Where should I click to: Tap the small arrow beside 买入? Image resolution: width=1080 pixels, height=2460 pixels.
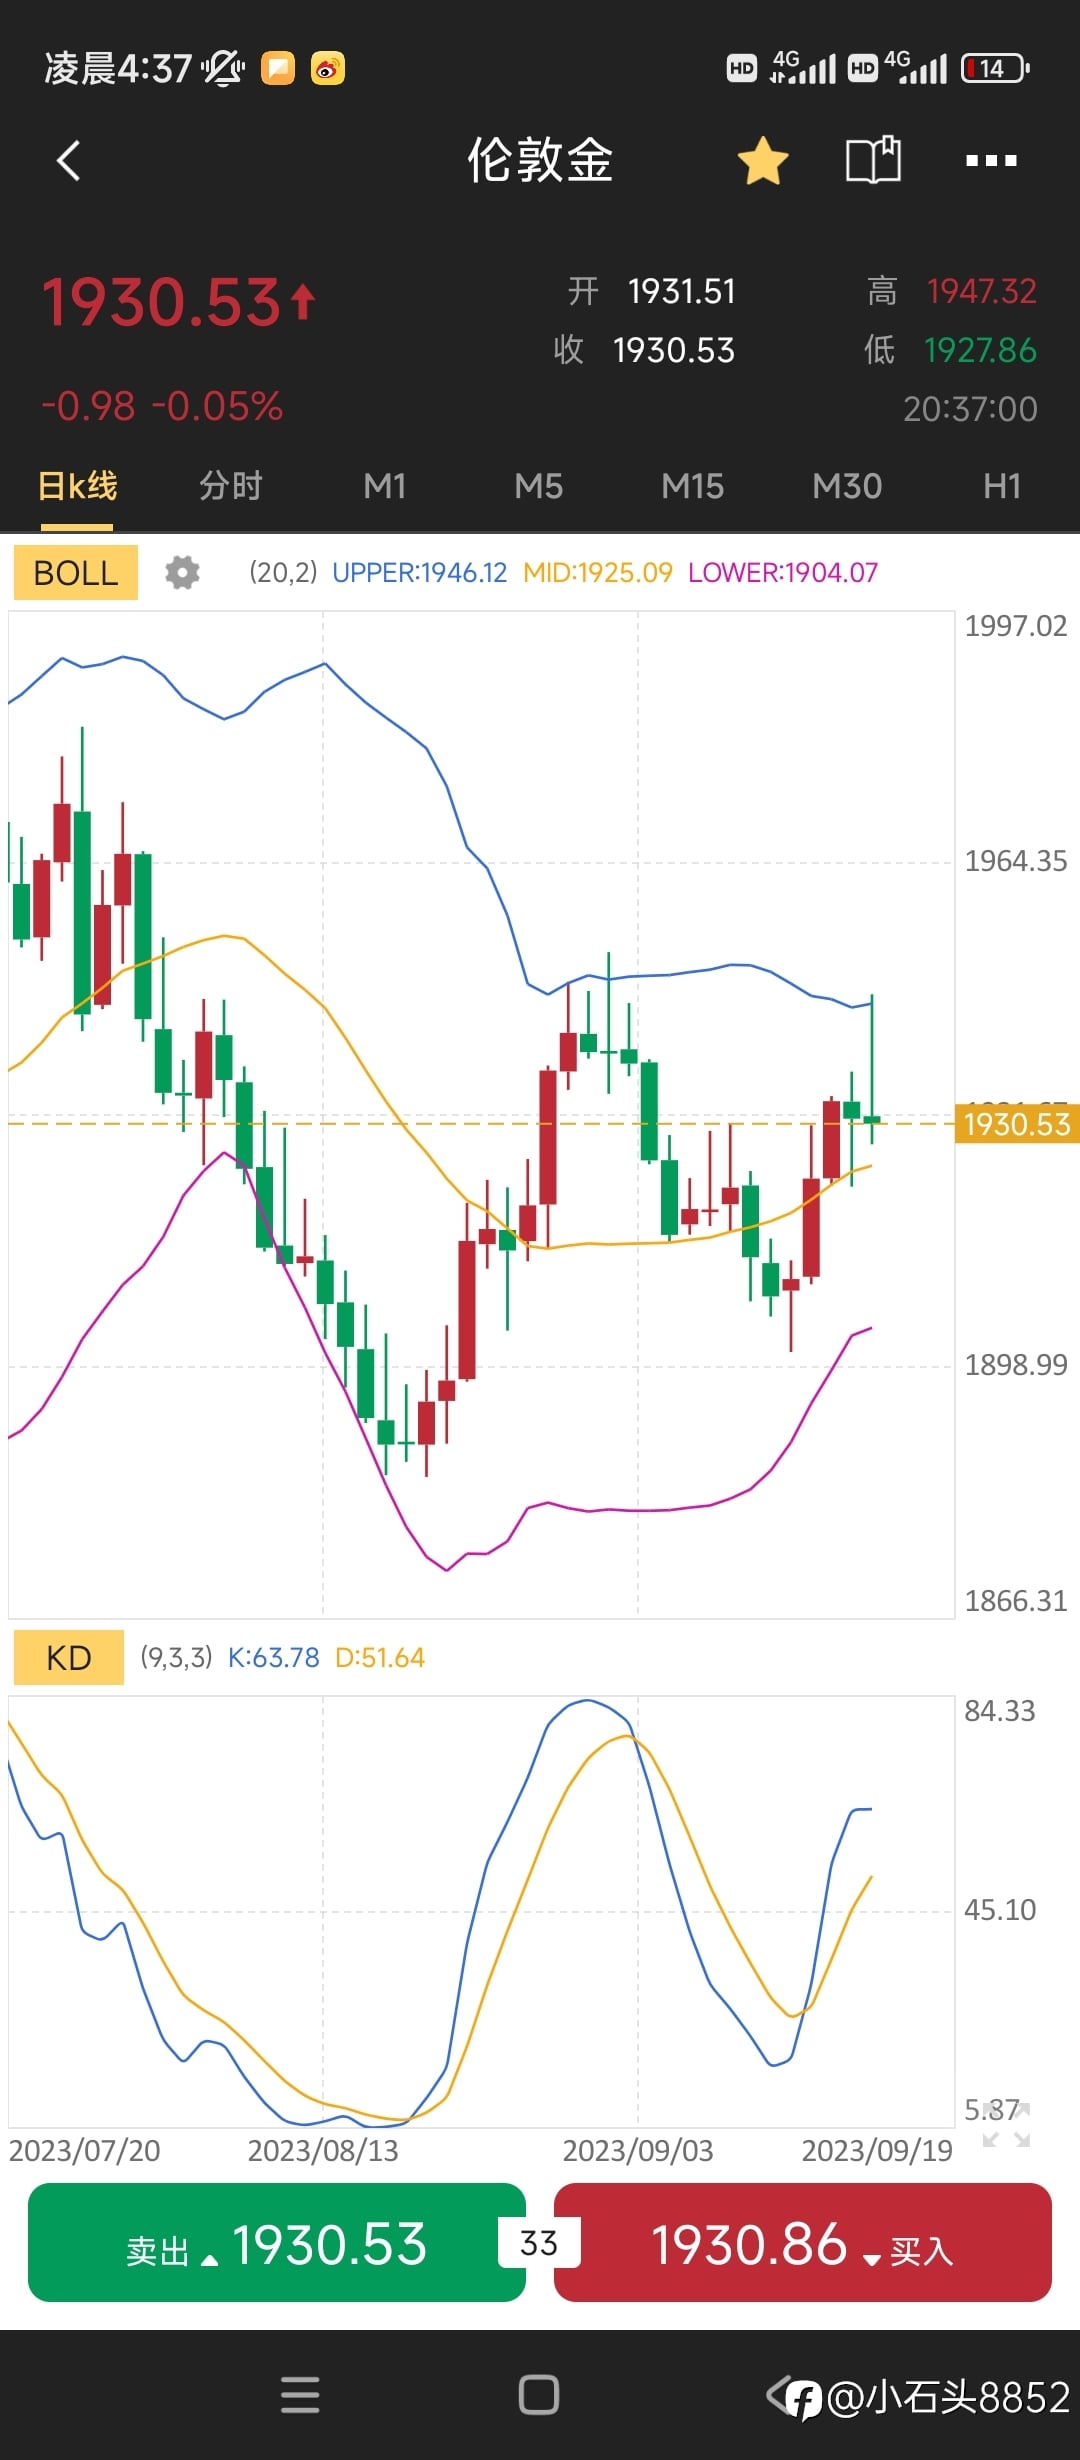pyautogui.click(x=871, y=2258)
